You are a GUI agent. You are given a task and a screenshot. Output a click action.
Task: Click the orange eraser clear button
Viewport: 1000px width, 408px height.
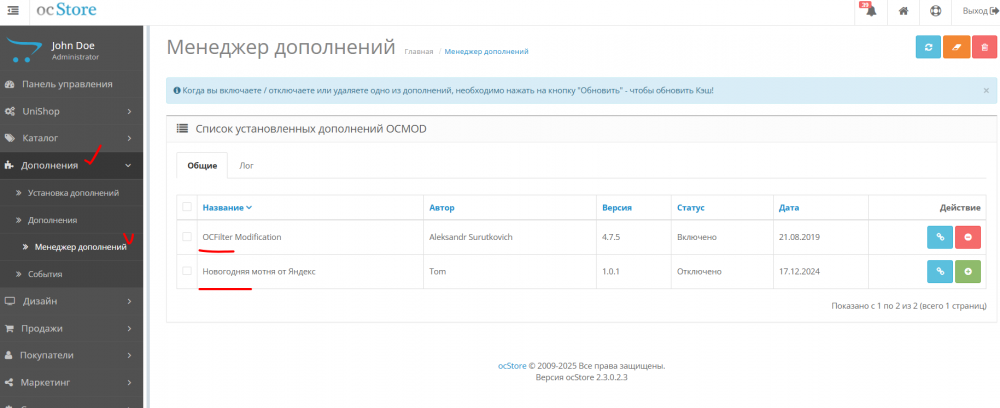[957, 47]
